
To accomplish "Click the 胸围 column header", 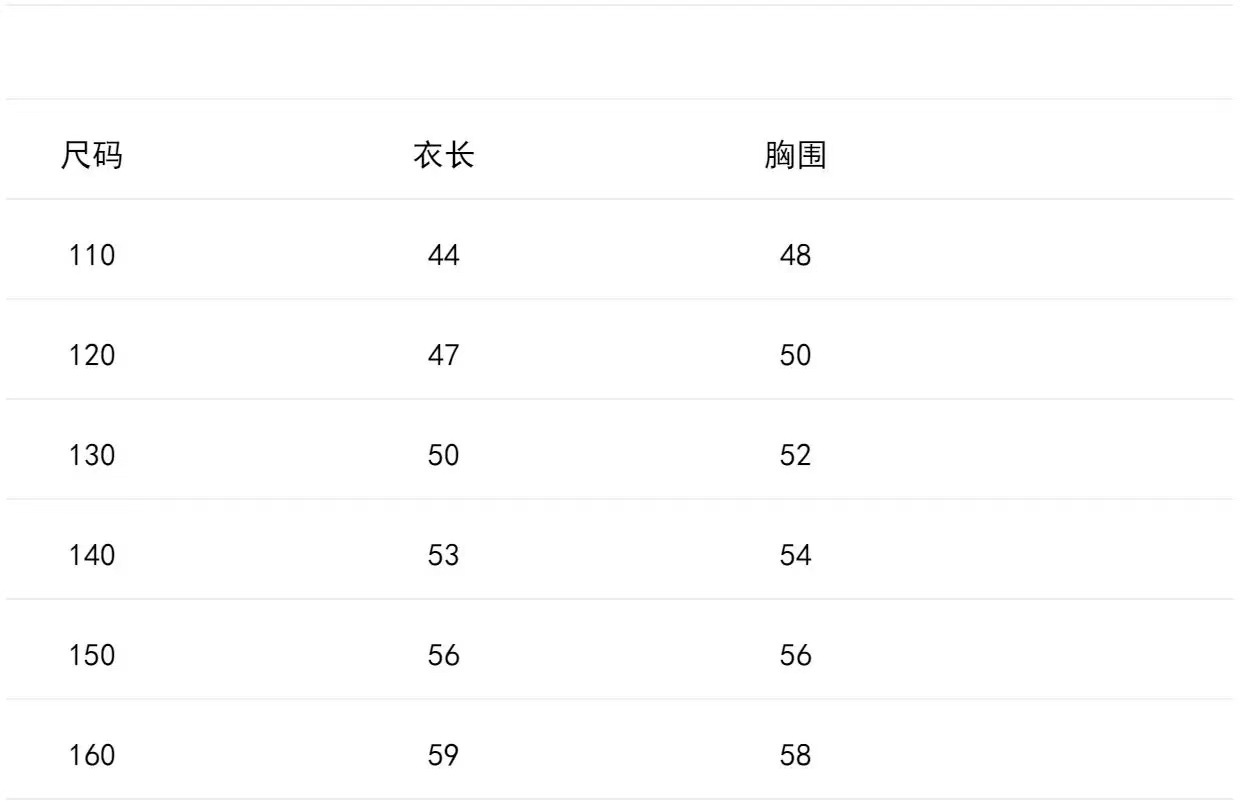I will tap(795, 156).
